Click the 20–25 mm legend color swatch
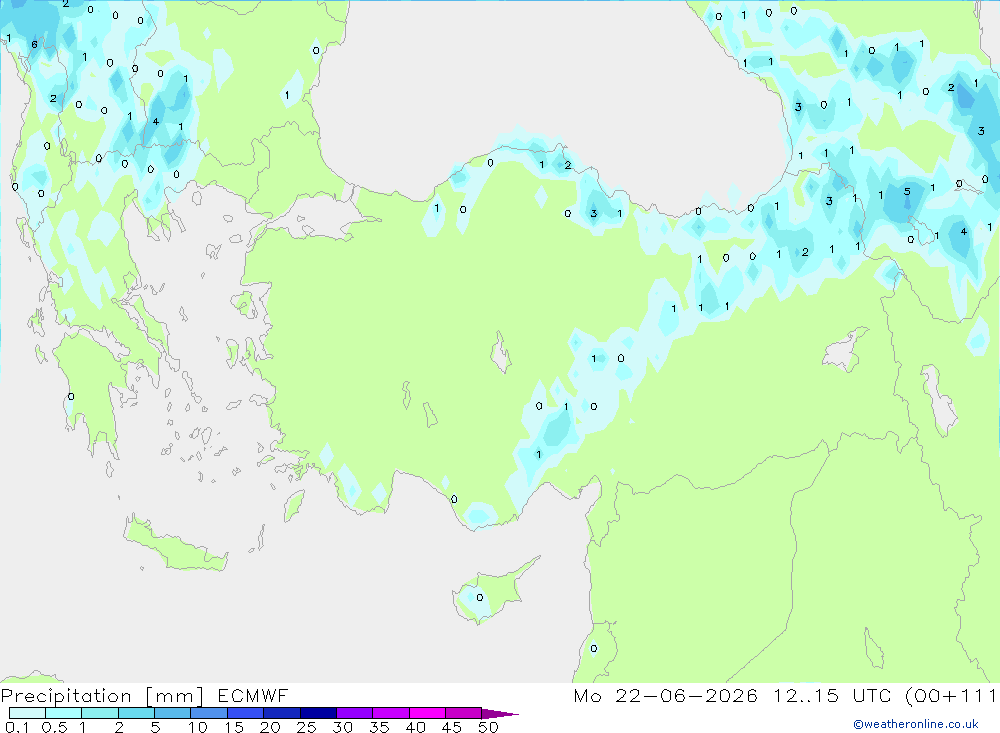1000x733 pixels. tap(282, 713)
